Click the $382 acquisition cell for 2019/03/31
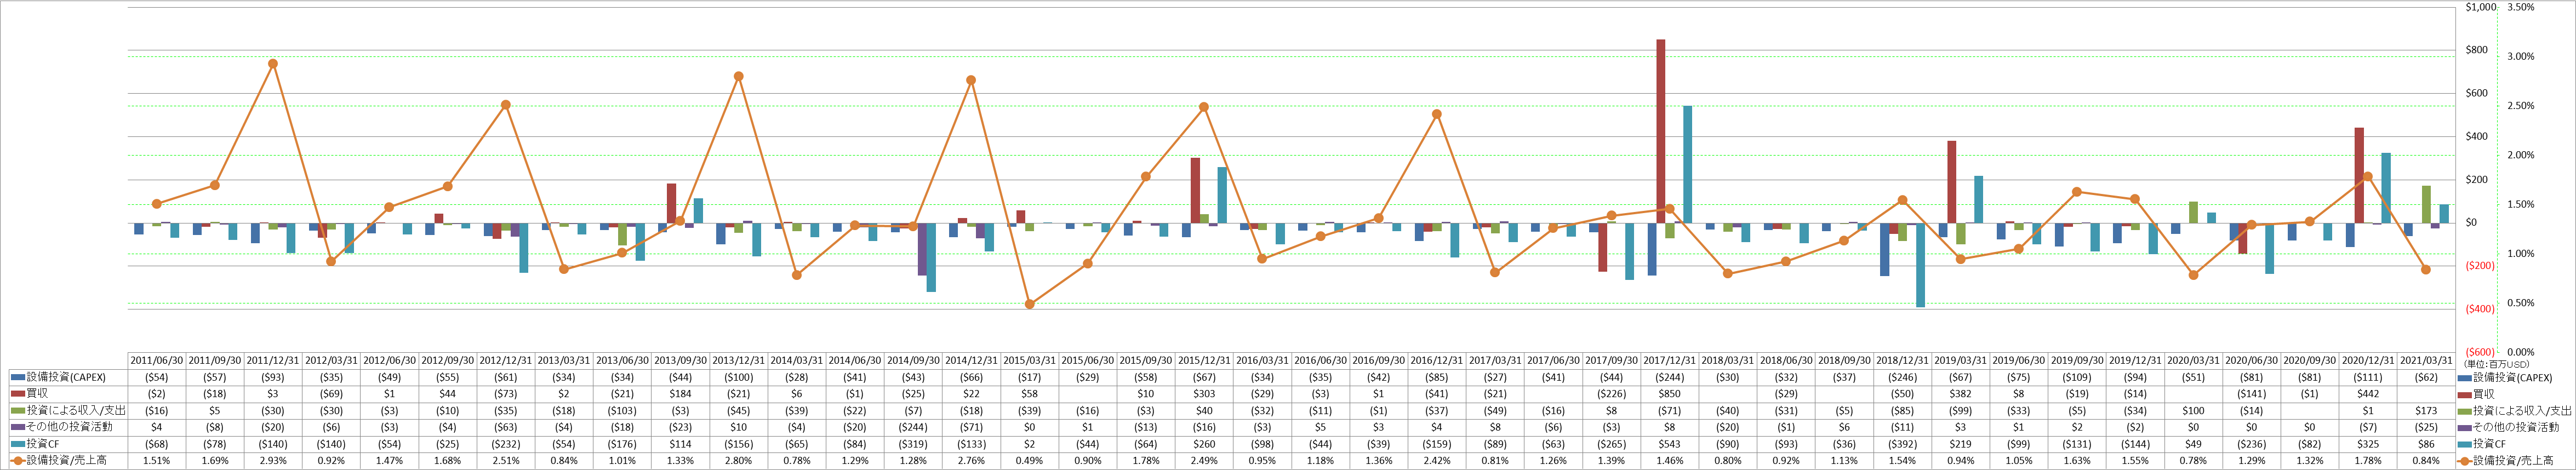2576x470 pixels. [x=1960, y=394]
